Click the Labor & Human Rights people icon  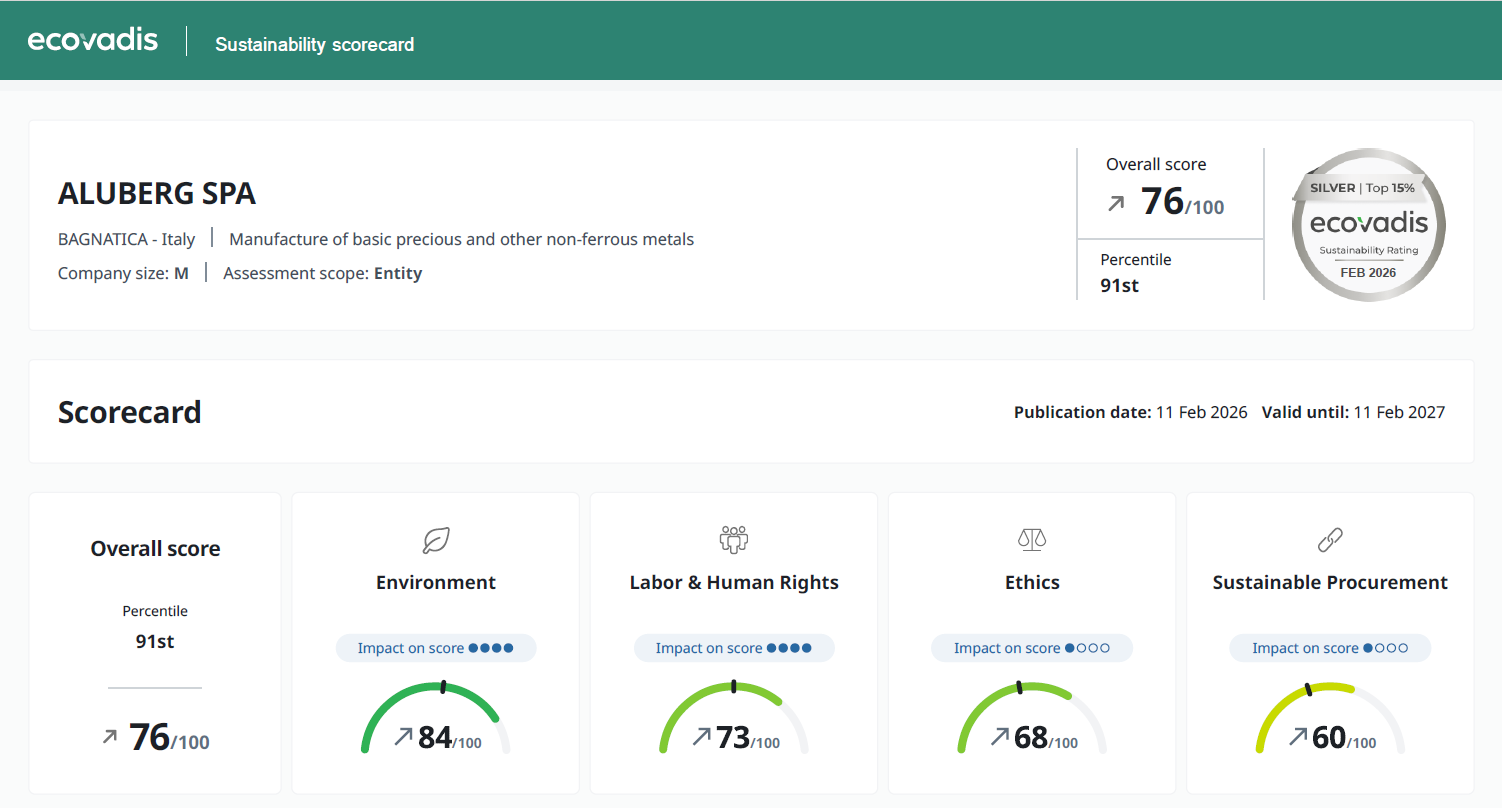point(734,540)
